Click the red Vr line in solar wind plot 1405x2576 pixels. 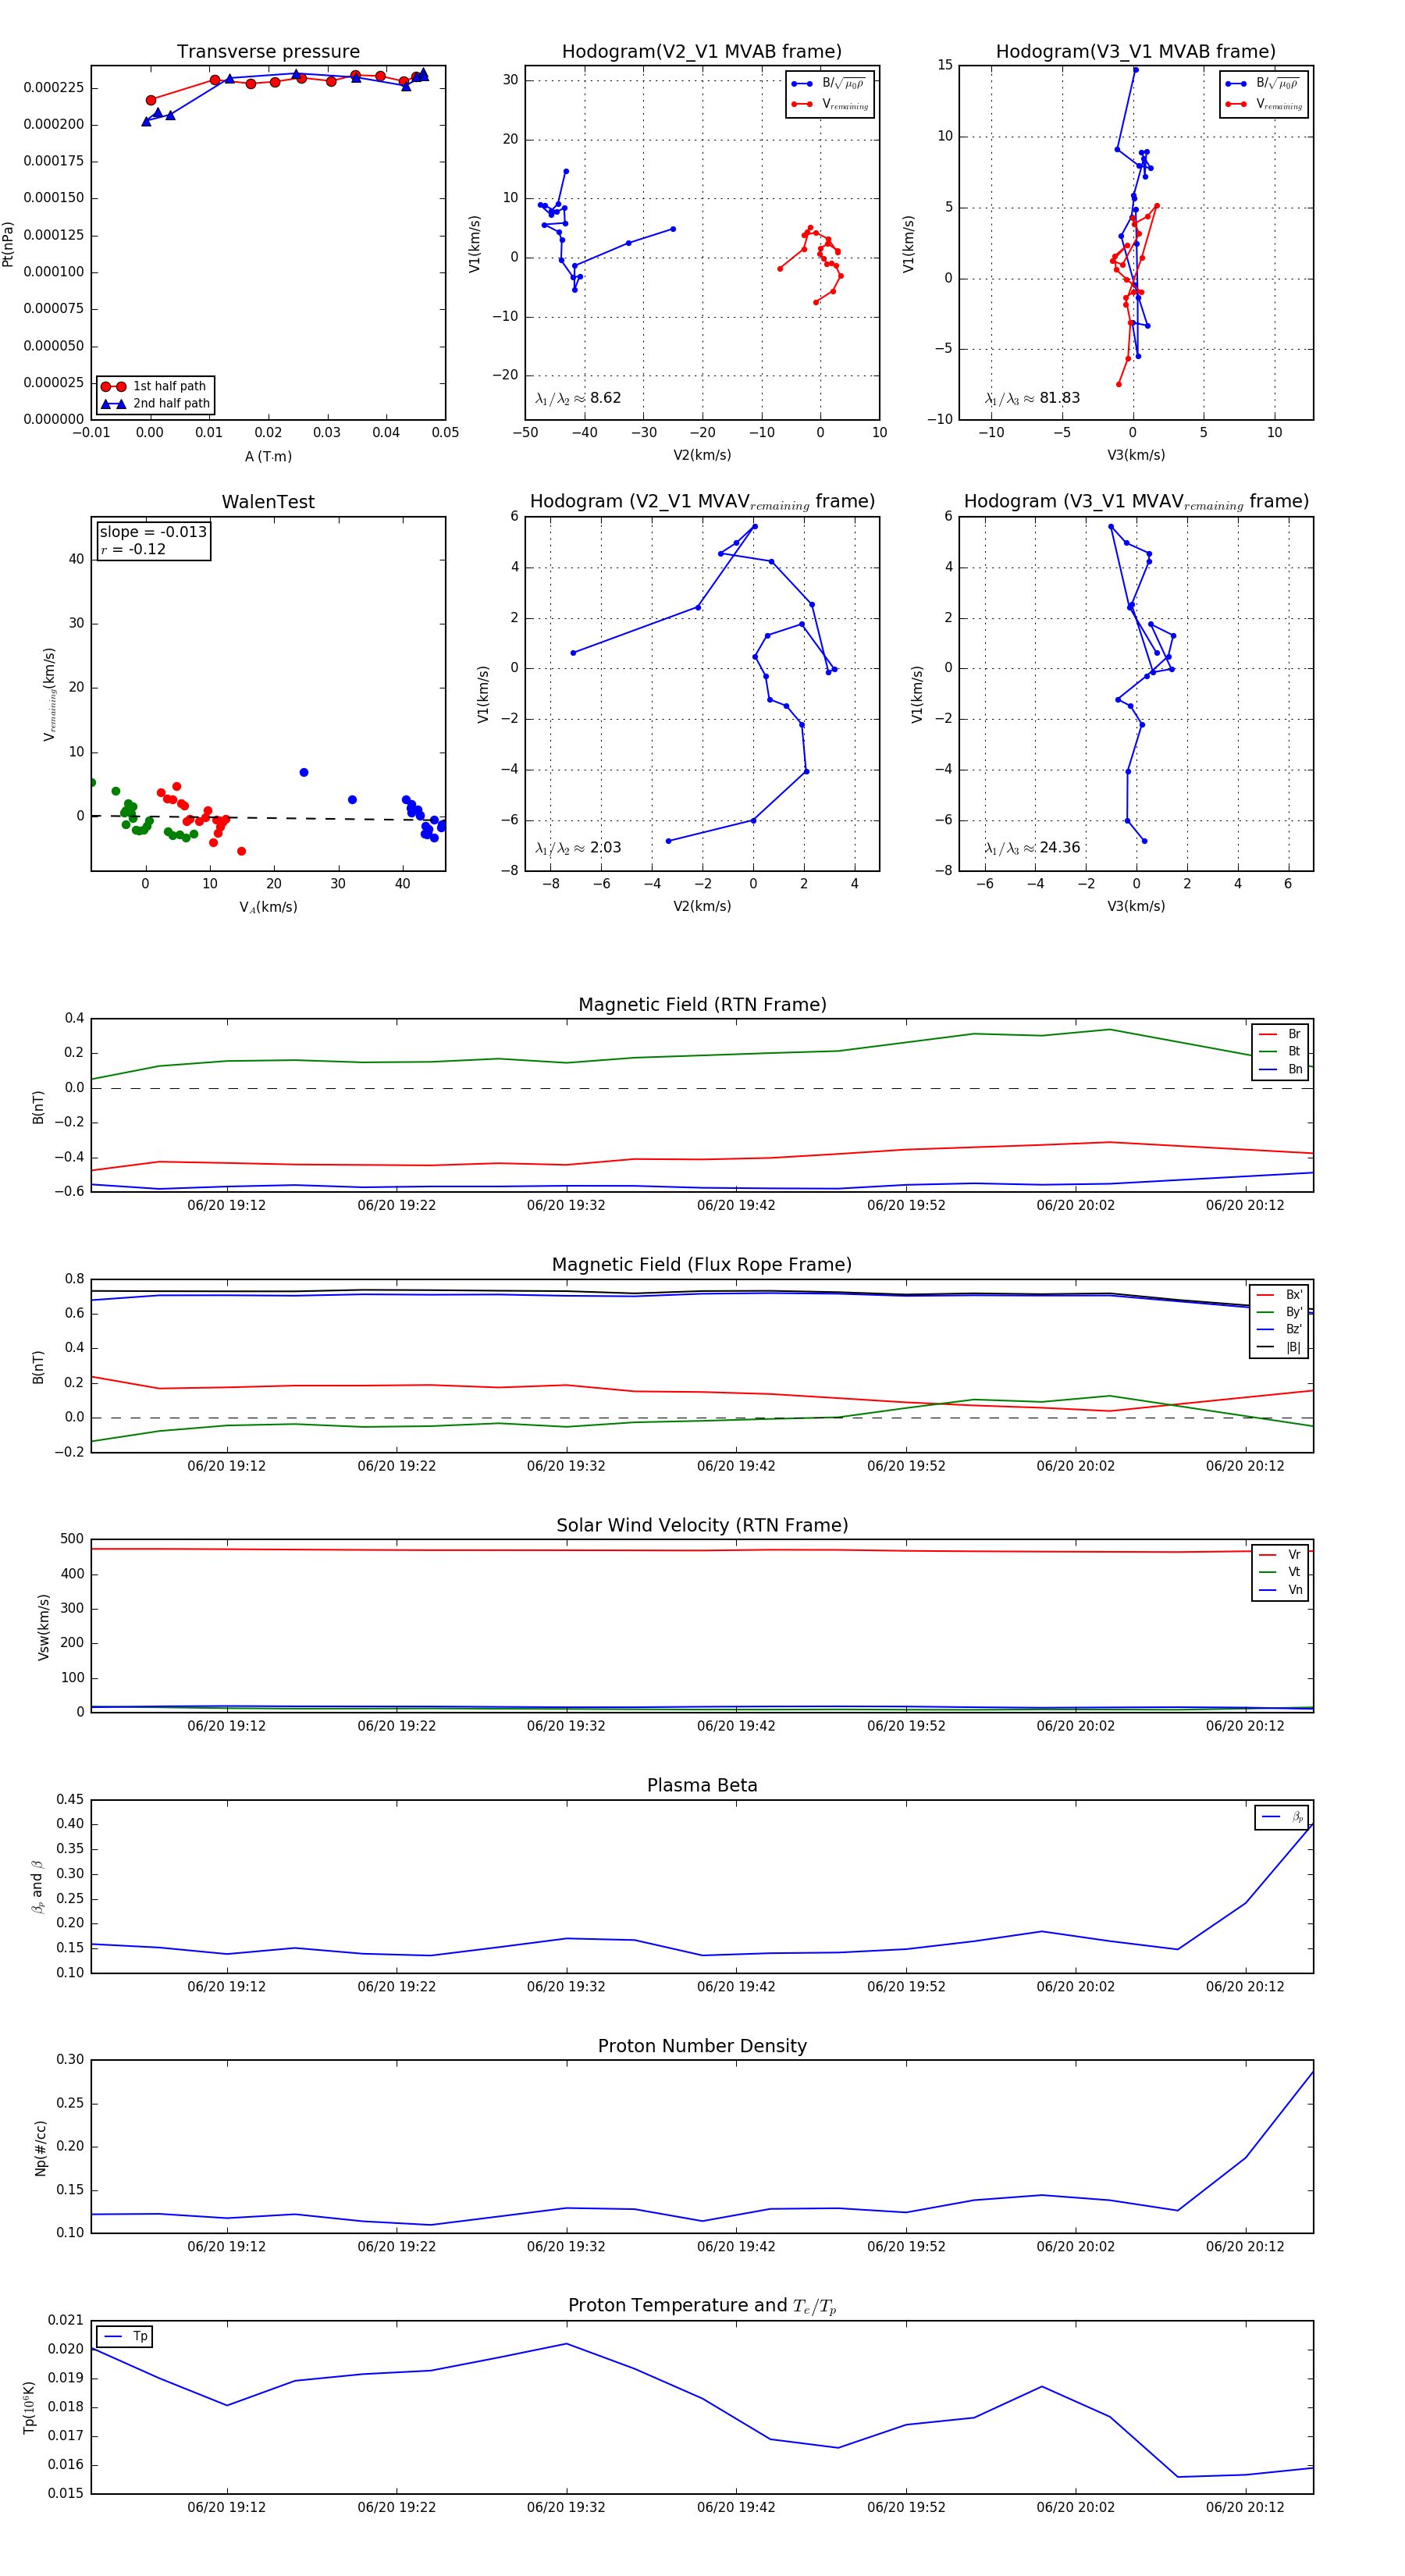(702, 1550)
